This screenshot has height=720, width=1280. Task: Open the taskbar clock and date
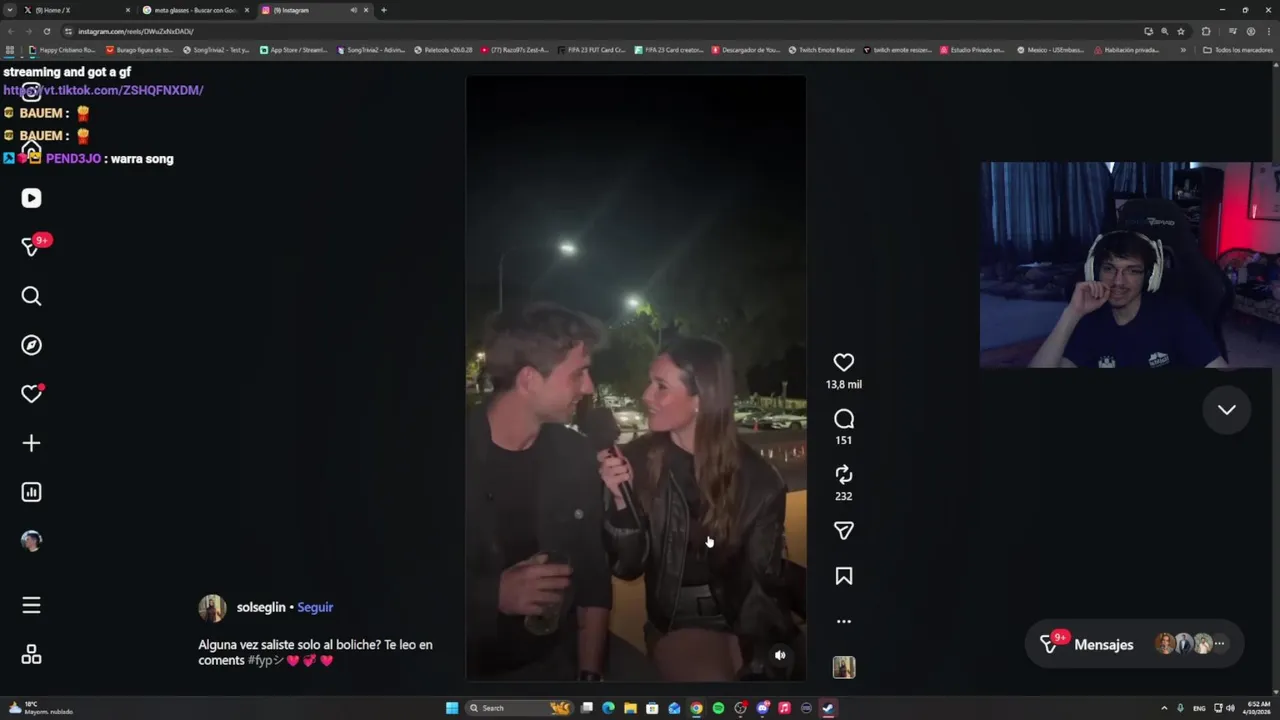click(x=1258, y=708)
